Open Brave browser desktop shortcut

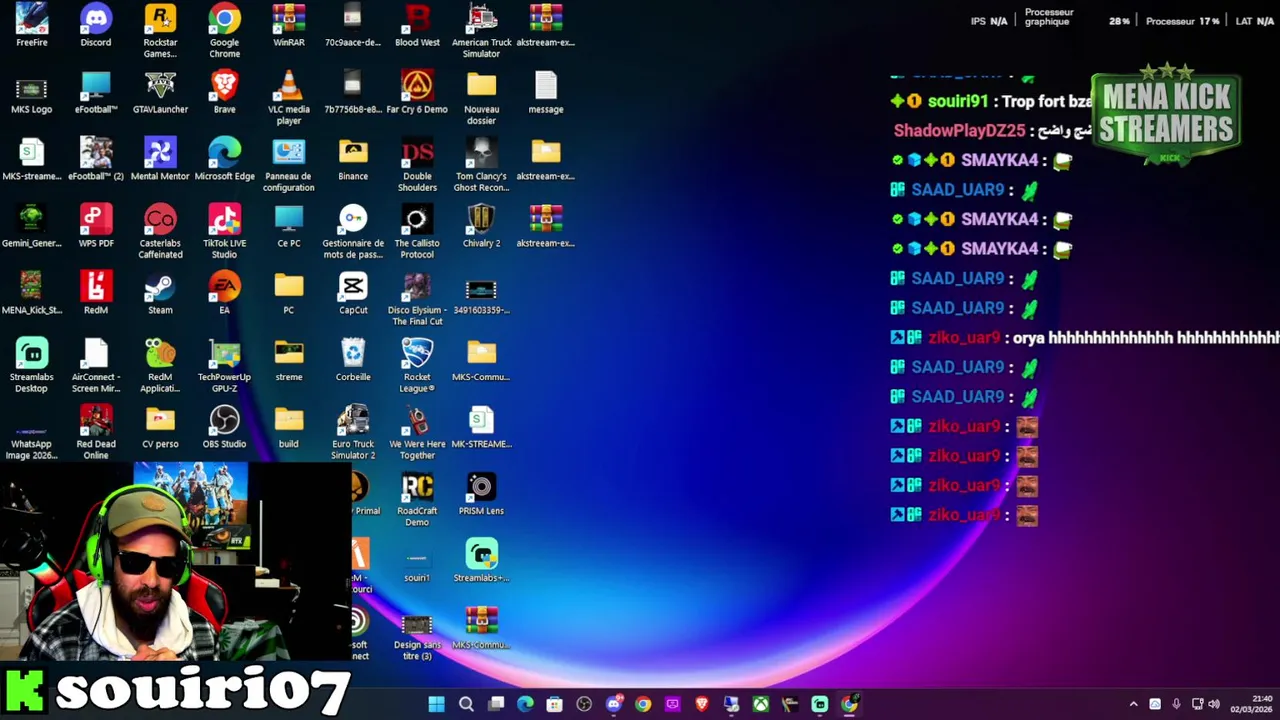224,92
